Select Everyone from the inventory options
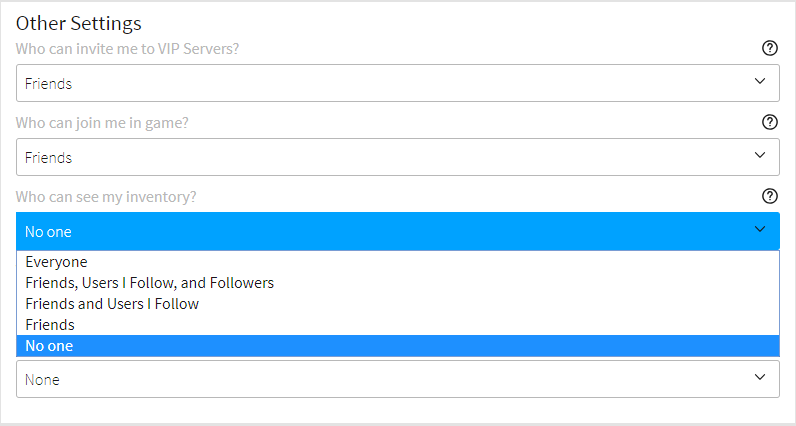The width and height of the screenshot is (796, 426). (x=56, y=262)
